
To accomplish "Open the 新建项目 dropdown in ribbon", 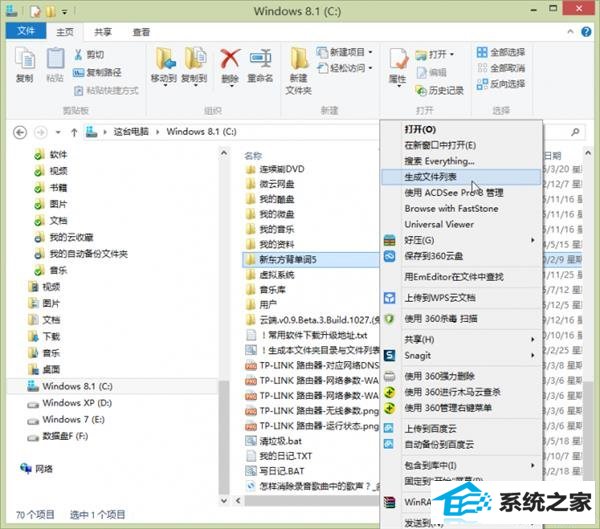I will 345,53.
